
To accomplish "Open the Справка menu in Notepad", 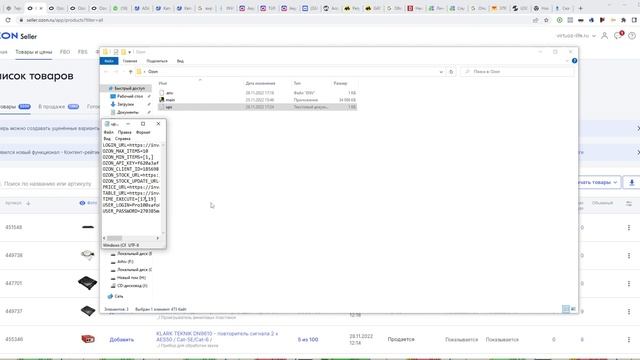I will point(122,139).
